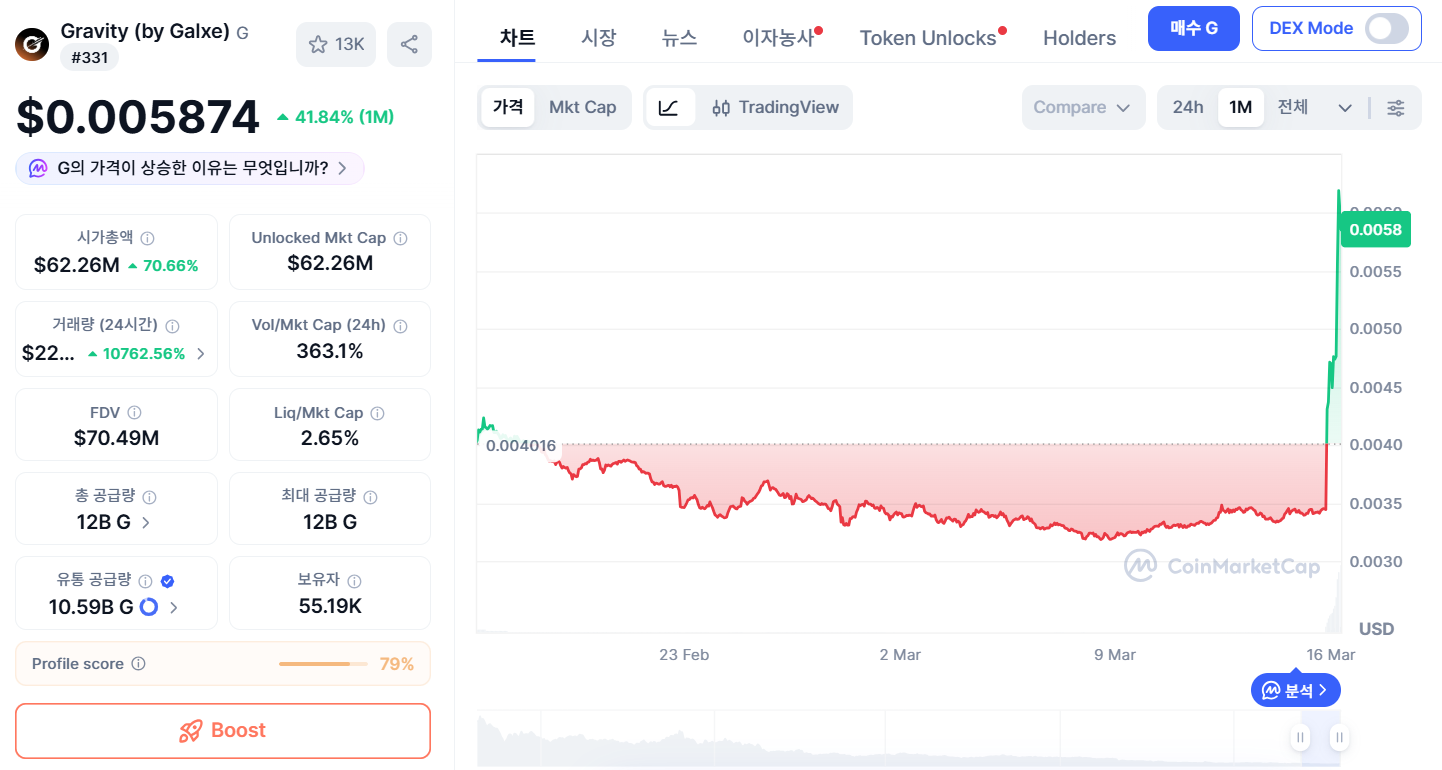Open the 분석 analysis button
The width and height of the screenshot is (1442, 770).
[x=1296, y=690]
